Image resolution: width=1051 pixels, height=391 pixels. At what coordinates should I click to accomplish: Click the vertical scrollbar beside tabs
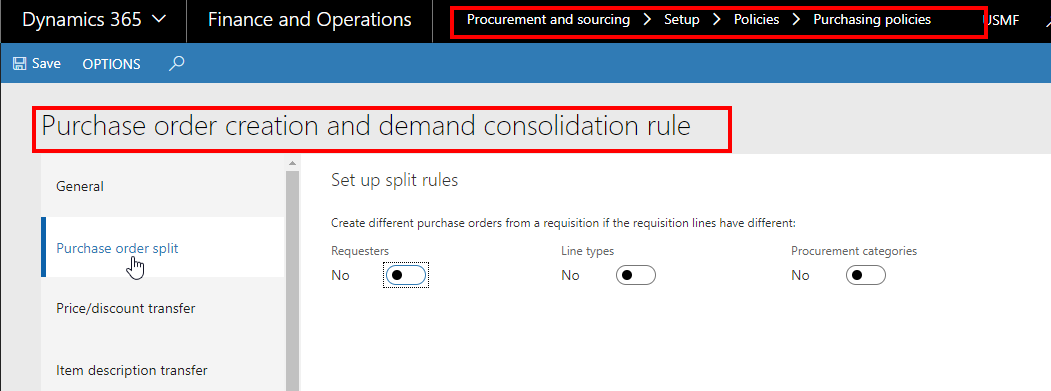292,280
